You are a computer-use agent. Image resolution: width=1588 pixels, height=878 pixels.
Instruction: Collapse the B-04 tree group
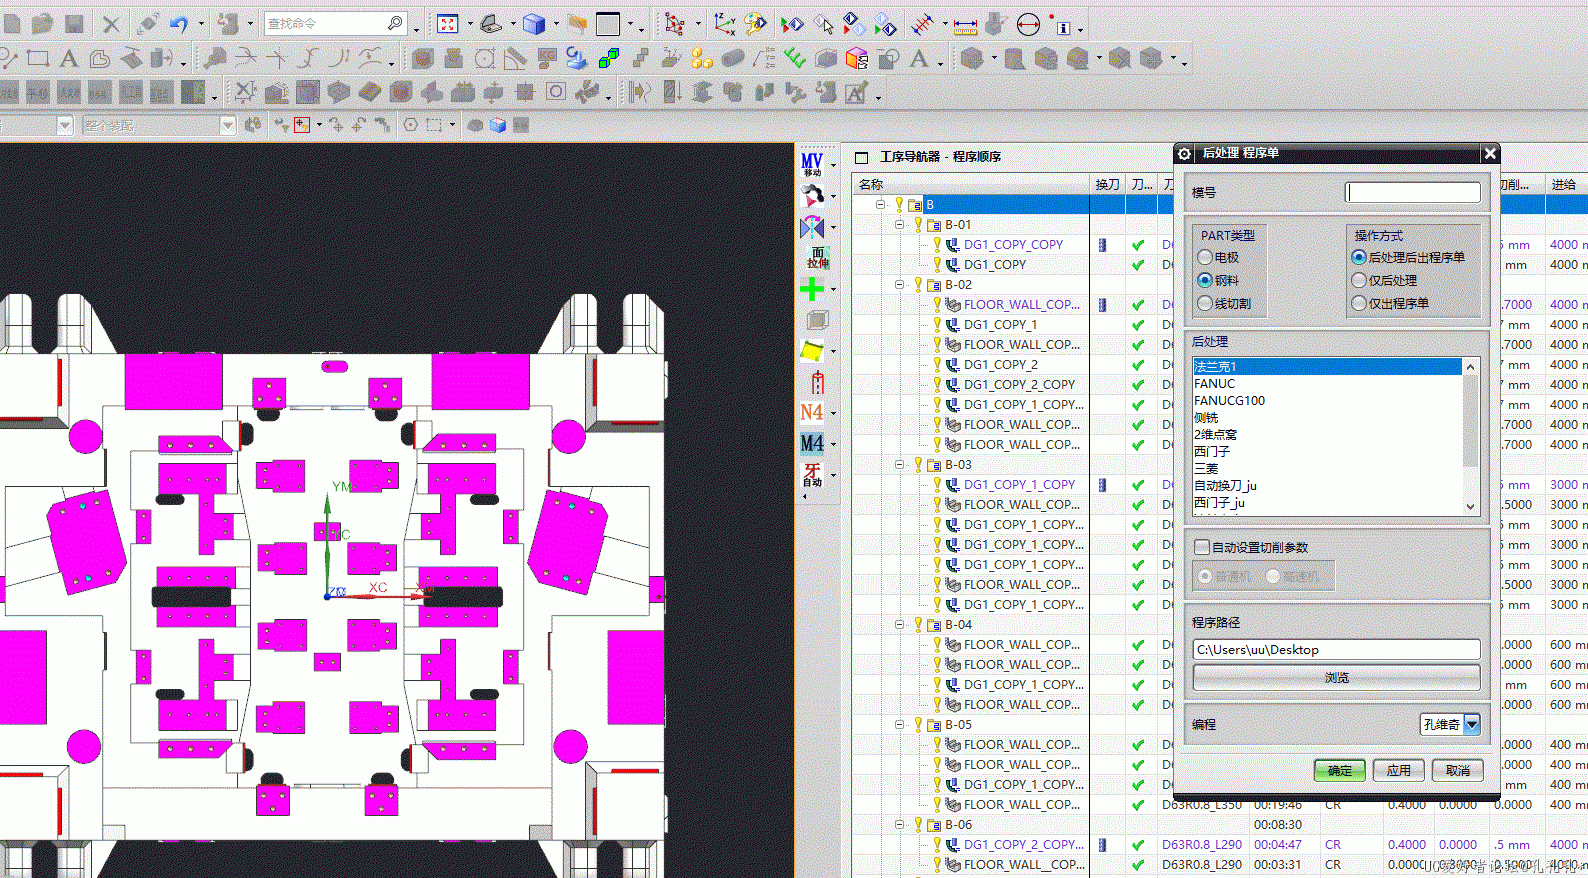899,624
